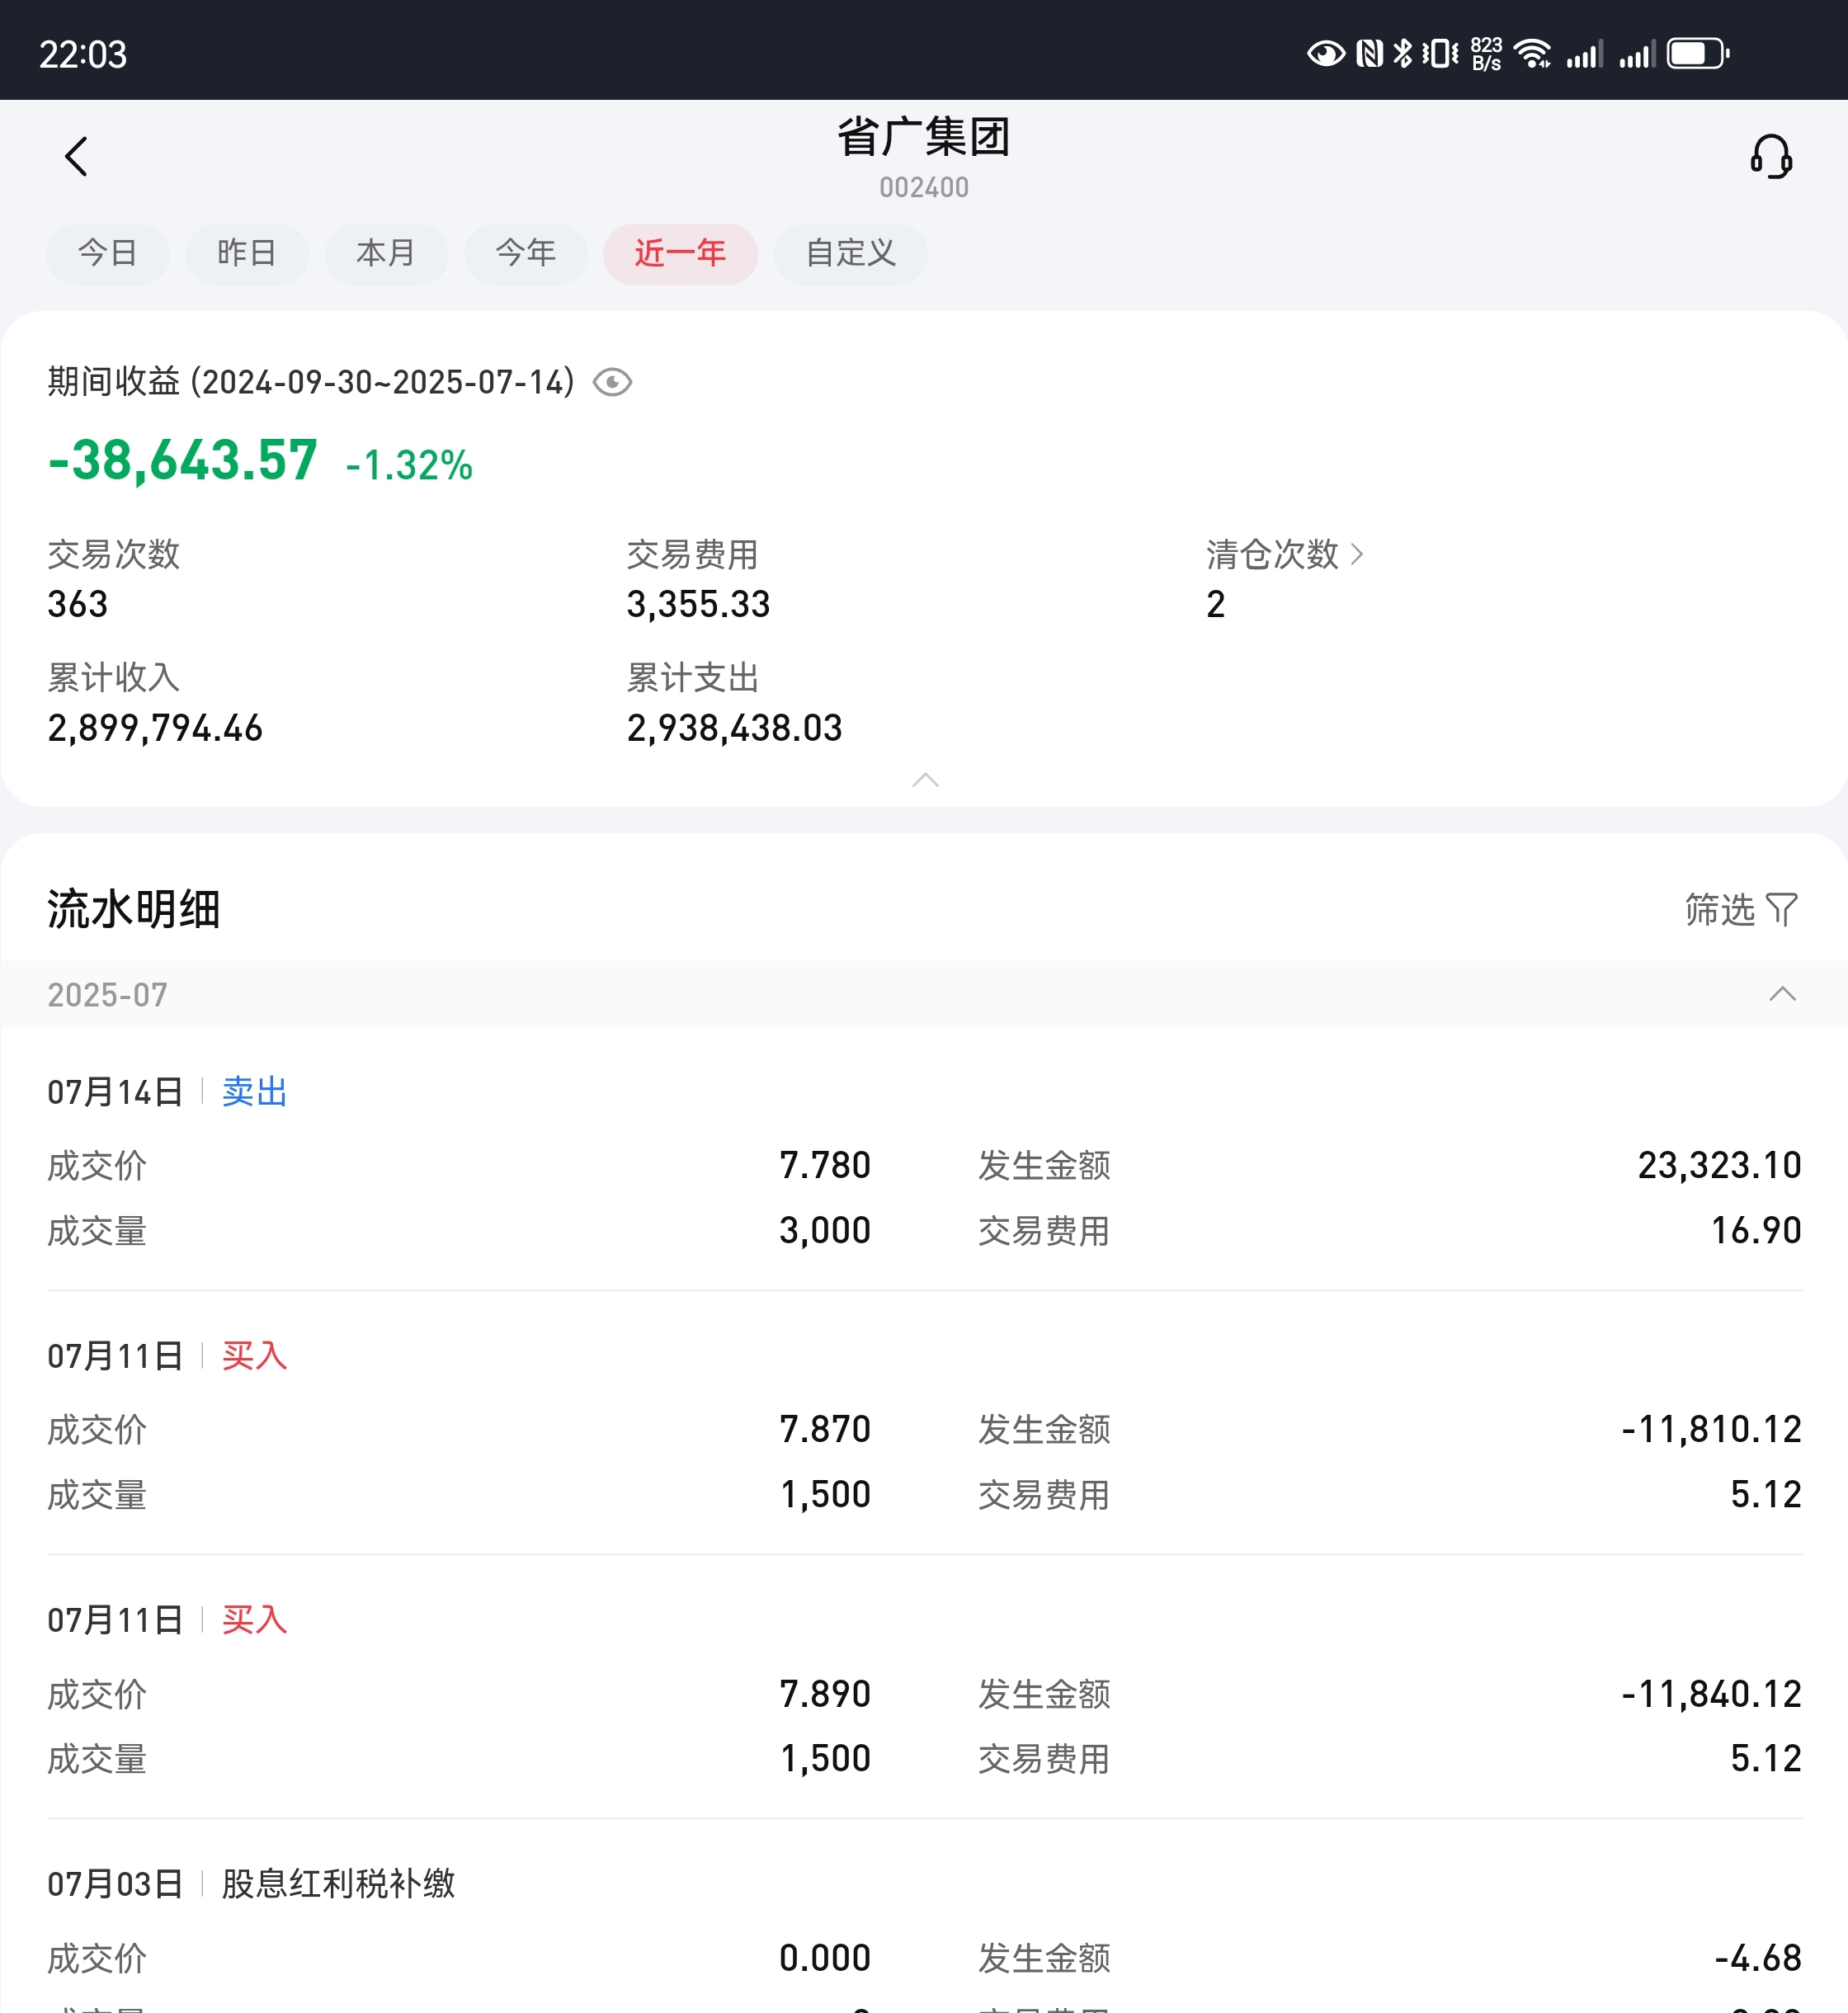Toggle profit visibility eye icon
The width and height of the screenshot is (1848, 2013).
tap(612, 382)
